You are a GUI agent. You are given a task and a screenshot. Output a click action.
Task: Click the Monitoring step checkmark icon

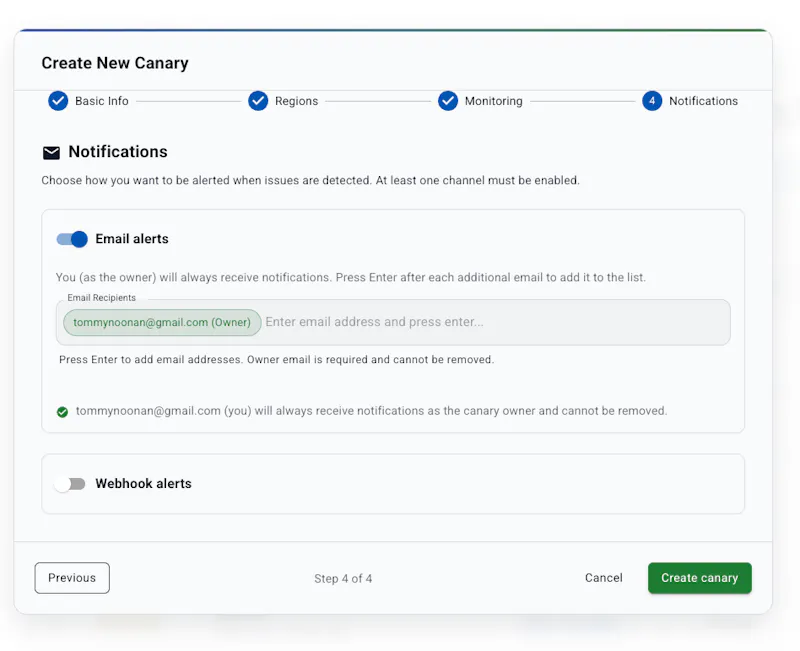point(448,101)
